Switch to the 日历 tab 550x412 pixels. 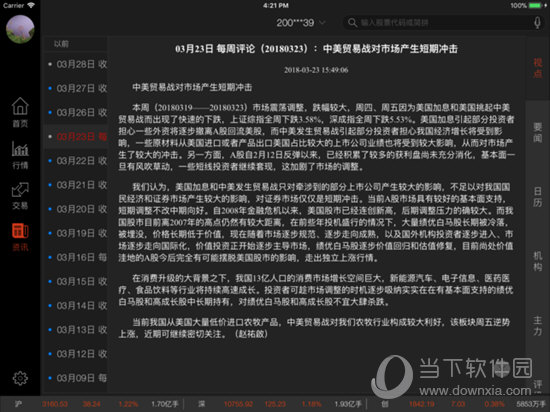(x=537, y=197)
